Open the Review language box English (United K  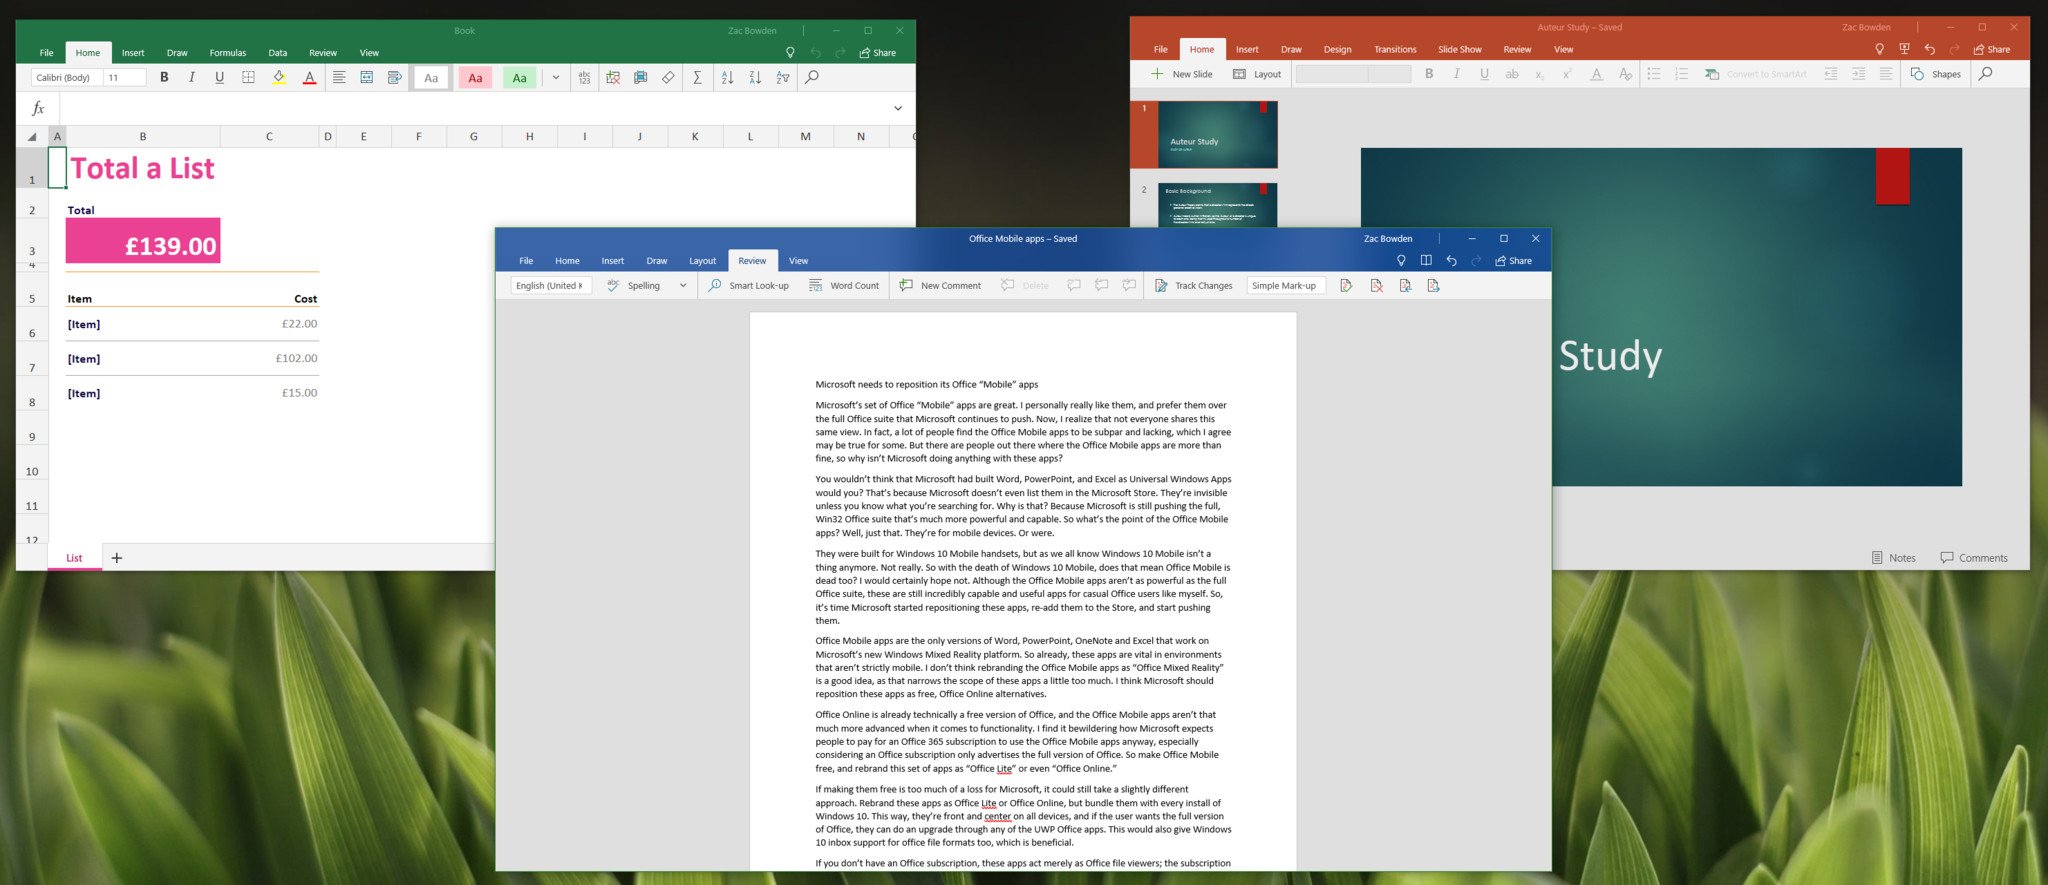[551, 286]
